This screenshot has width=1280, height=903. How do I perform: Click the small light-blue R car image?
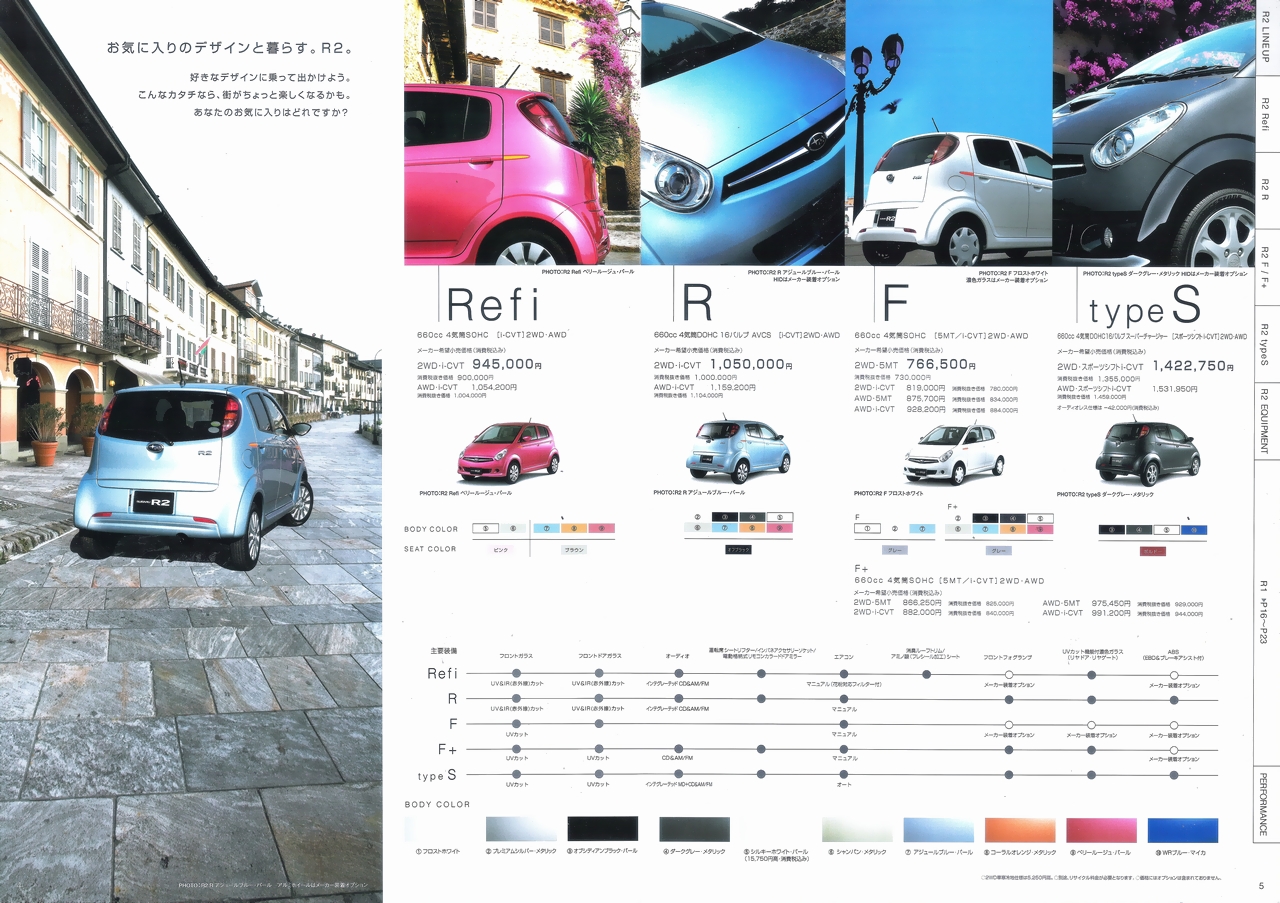[737, 450]
